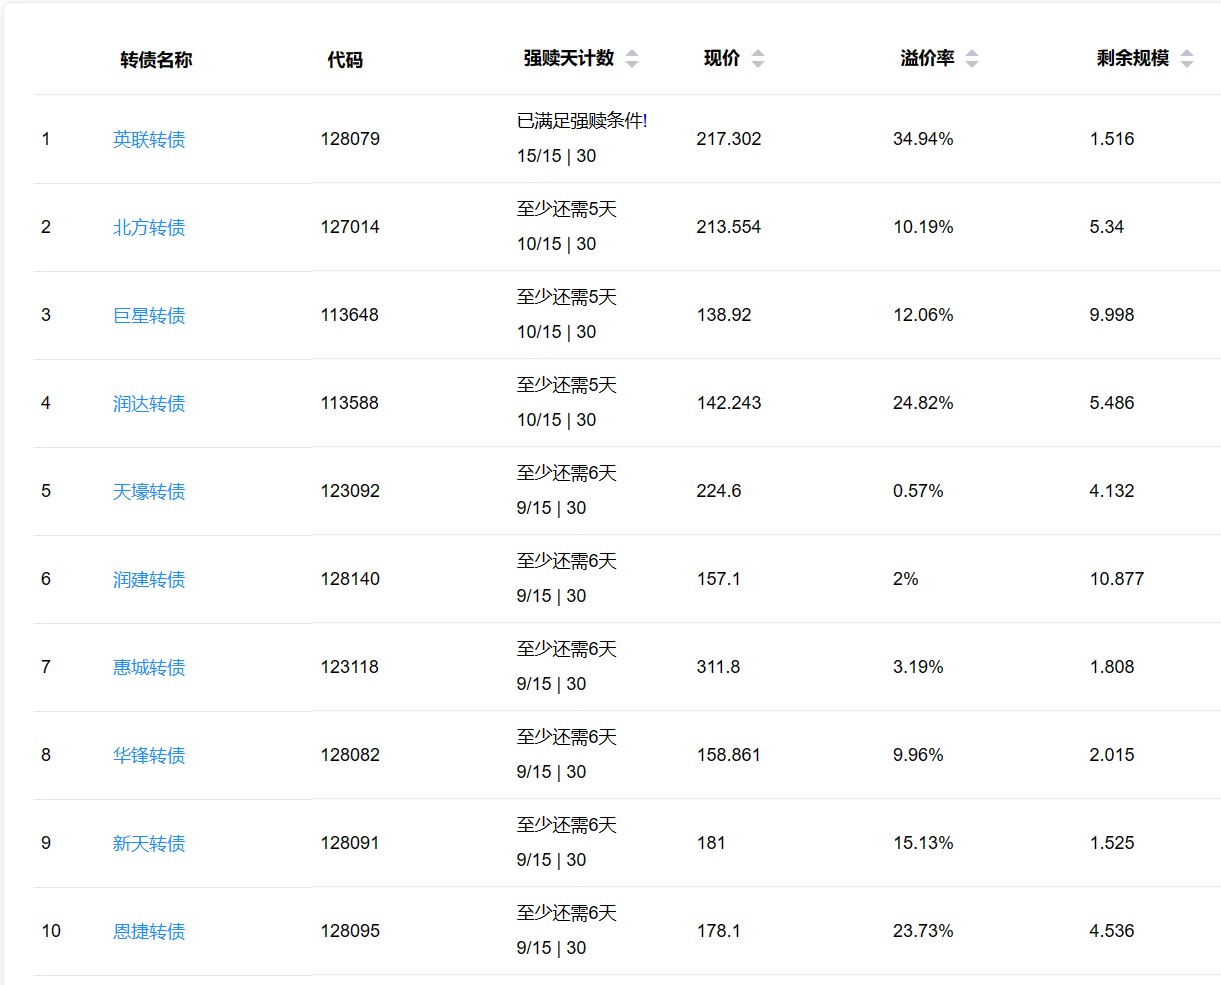Viewport: 1221px width, 985px height.
Task: Open the 新天转债 link
Action: (x=149, y=844)
